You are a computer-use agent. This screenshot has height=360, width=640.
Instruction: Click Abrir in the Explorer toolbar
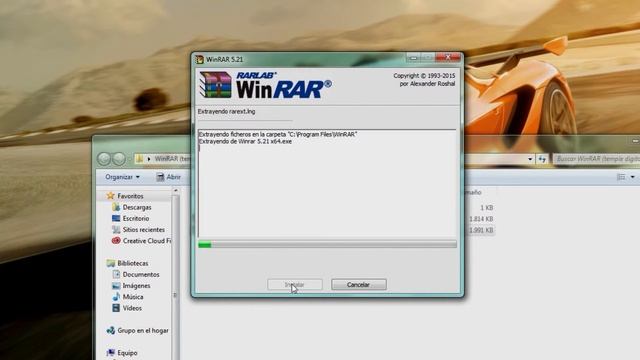point(169,177)
